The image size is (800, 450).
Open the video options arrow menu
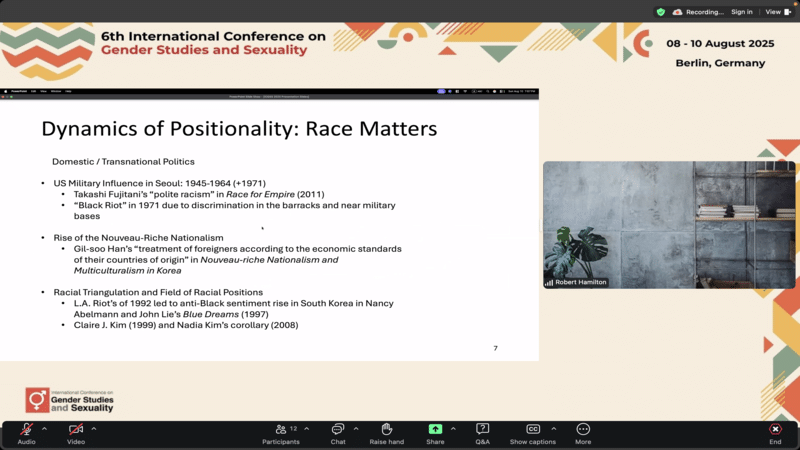tap(94, 428)
